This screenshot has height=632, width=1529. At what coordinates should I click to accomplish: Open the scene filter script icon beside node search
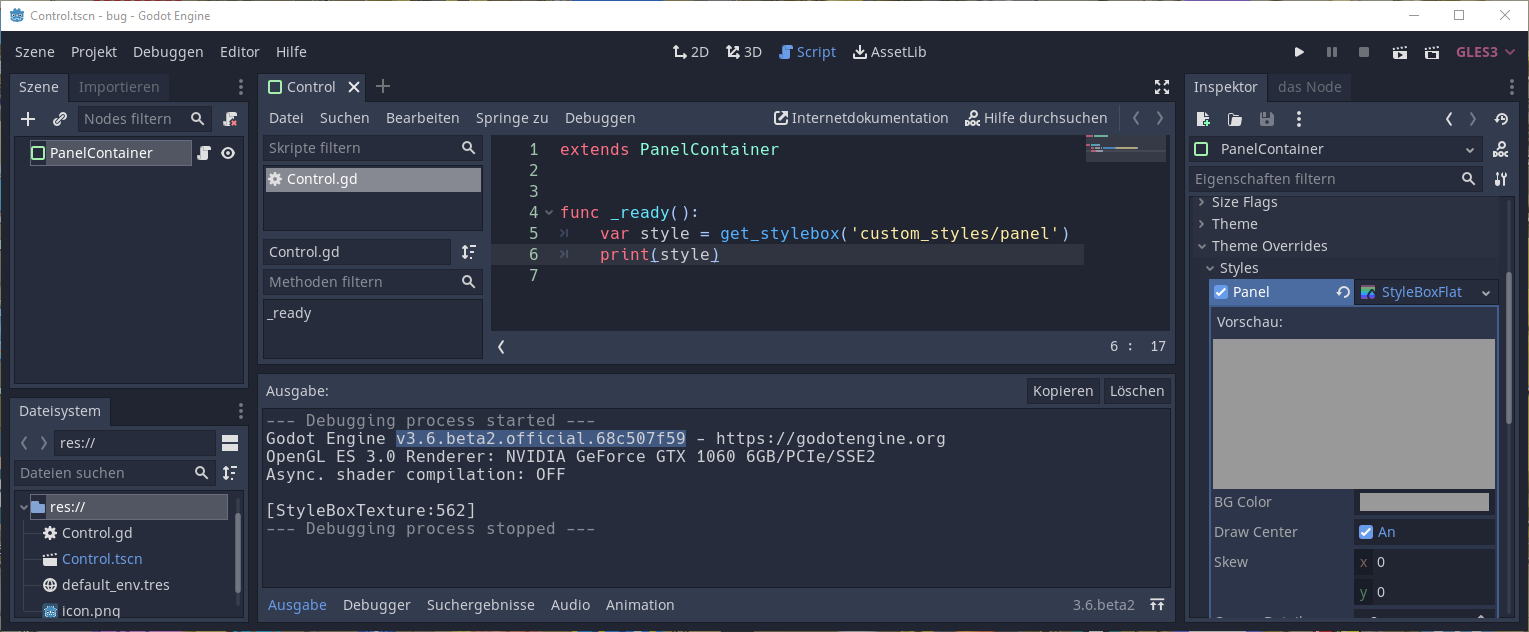(x=229, y=118)
